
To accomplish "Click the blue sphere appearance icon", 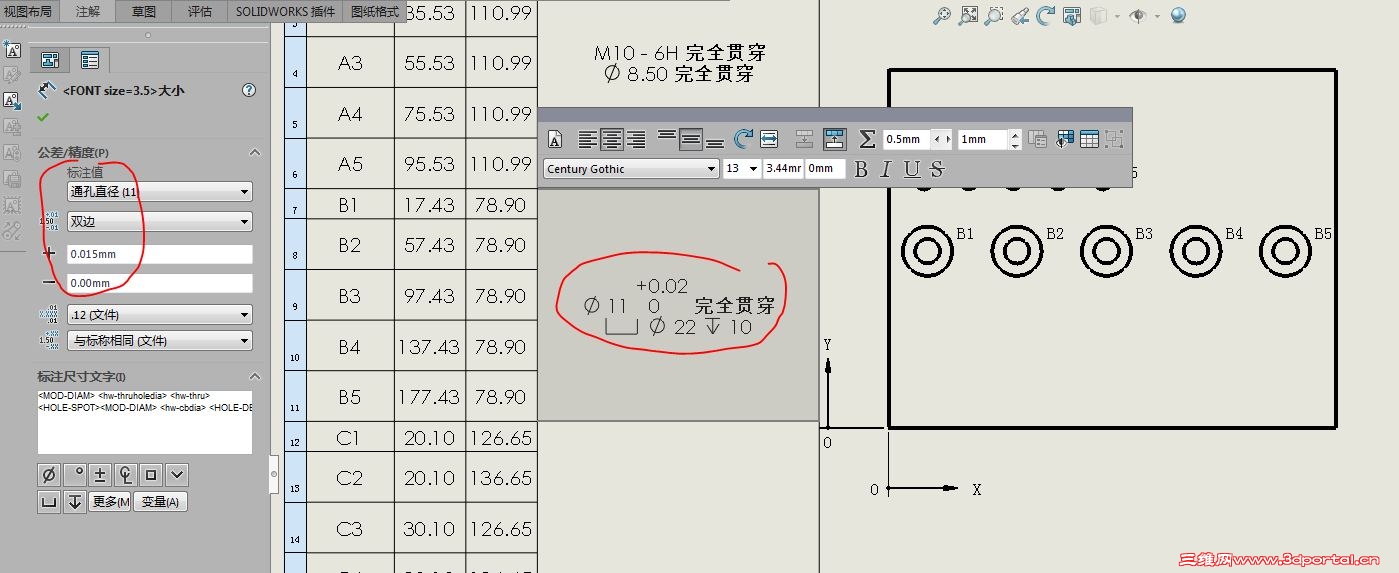I will (1178, 15).
